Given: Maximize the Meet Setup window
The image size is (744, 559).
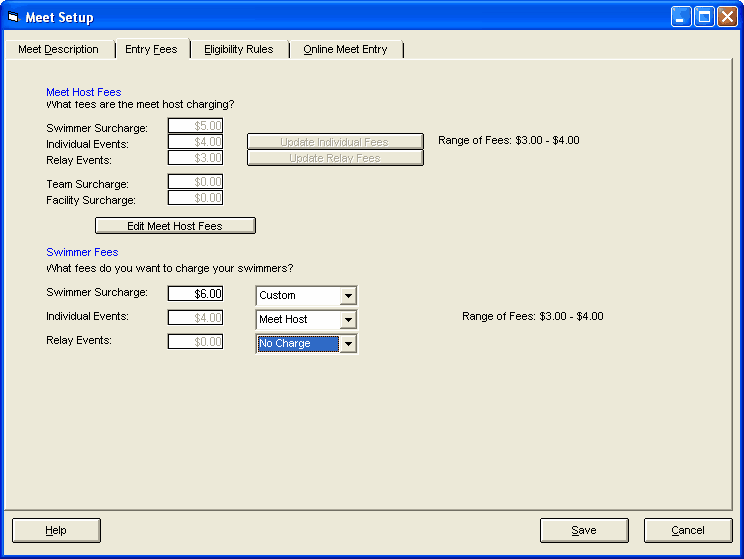Looking at the screenshot, I should [704, 17].
